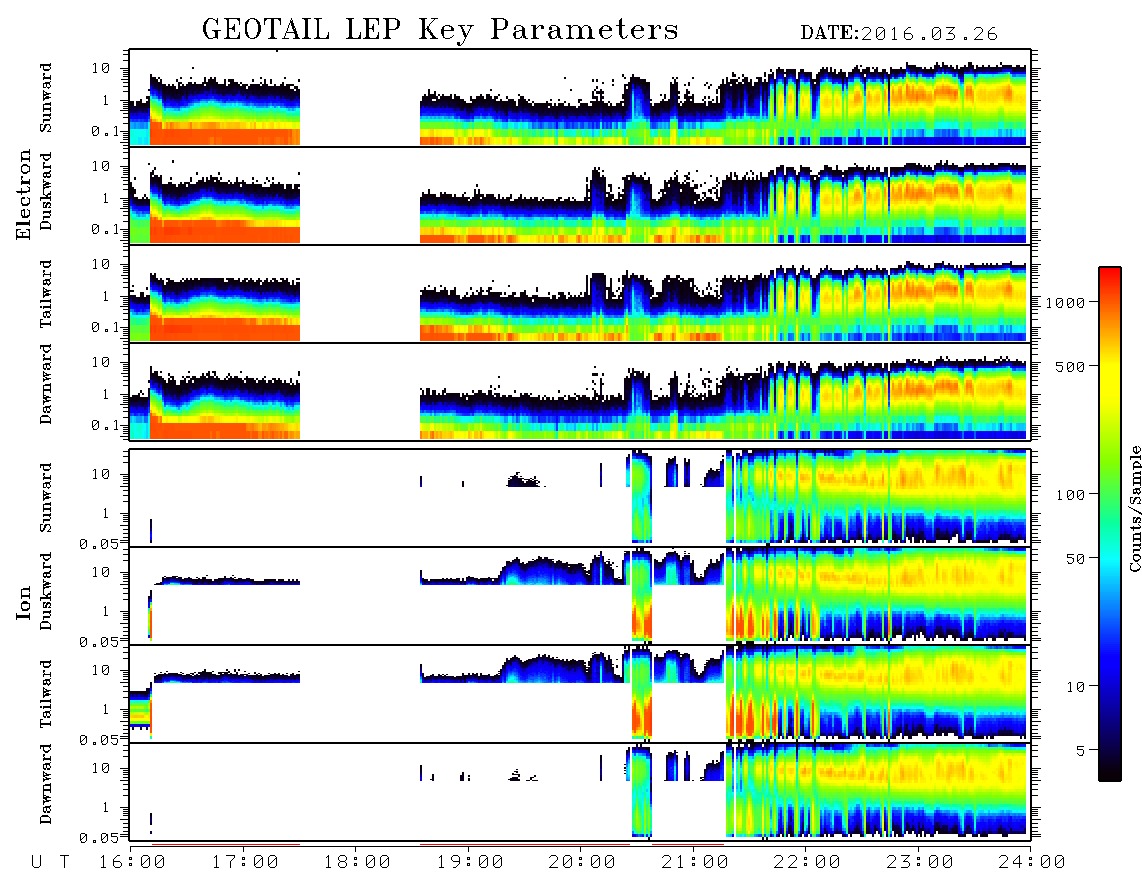Click the Ion Dawnward panel label
The height and width of the screenshot is (880, 1142).
click(x=46, y=784)
